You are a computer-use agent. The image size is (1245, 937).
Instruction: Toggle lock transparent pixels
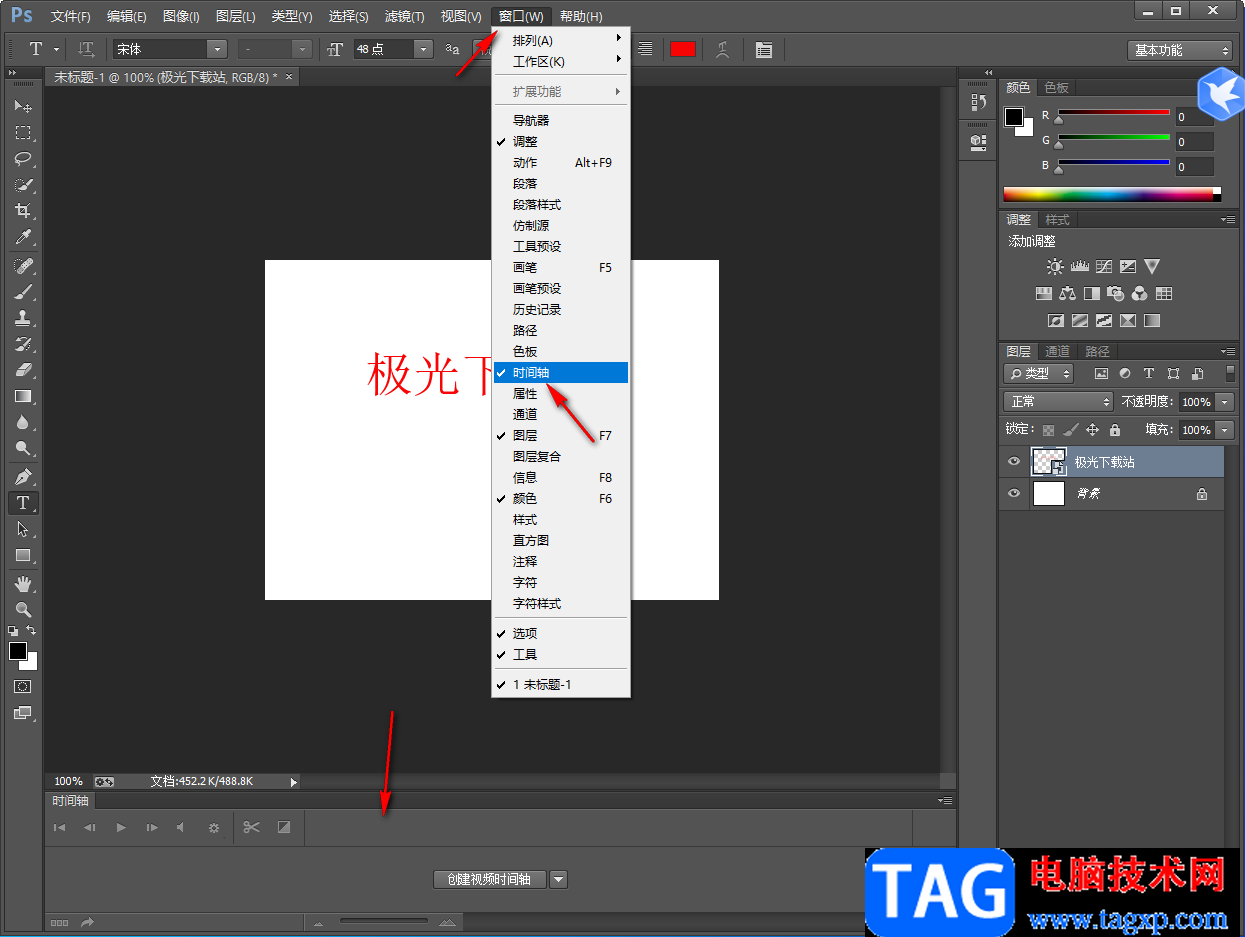1048,430
